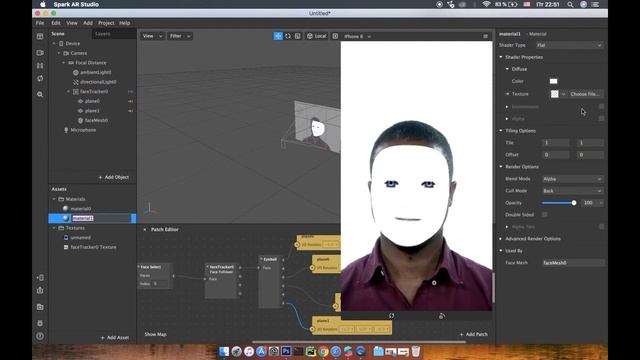Collapse the Focal Distance node

point(64,63)
